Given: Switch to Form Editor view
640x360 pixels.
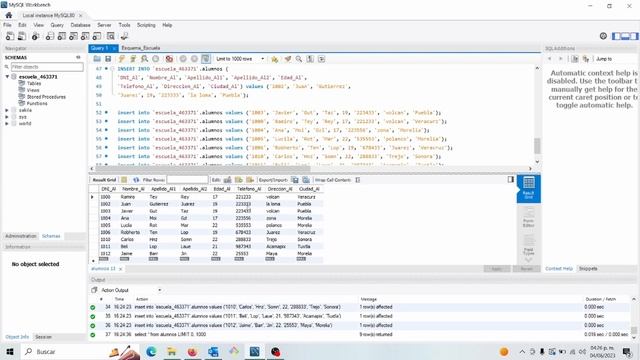Looking at the screenshot, I should tap(529, 218).
